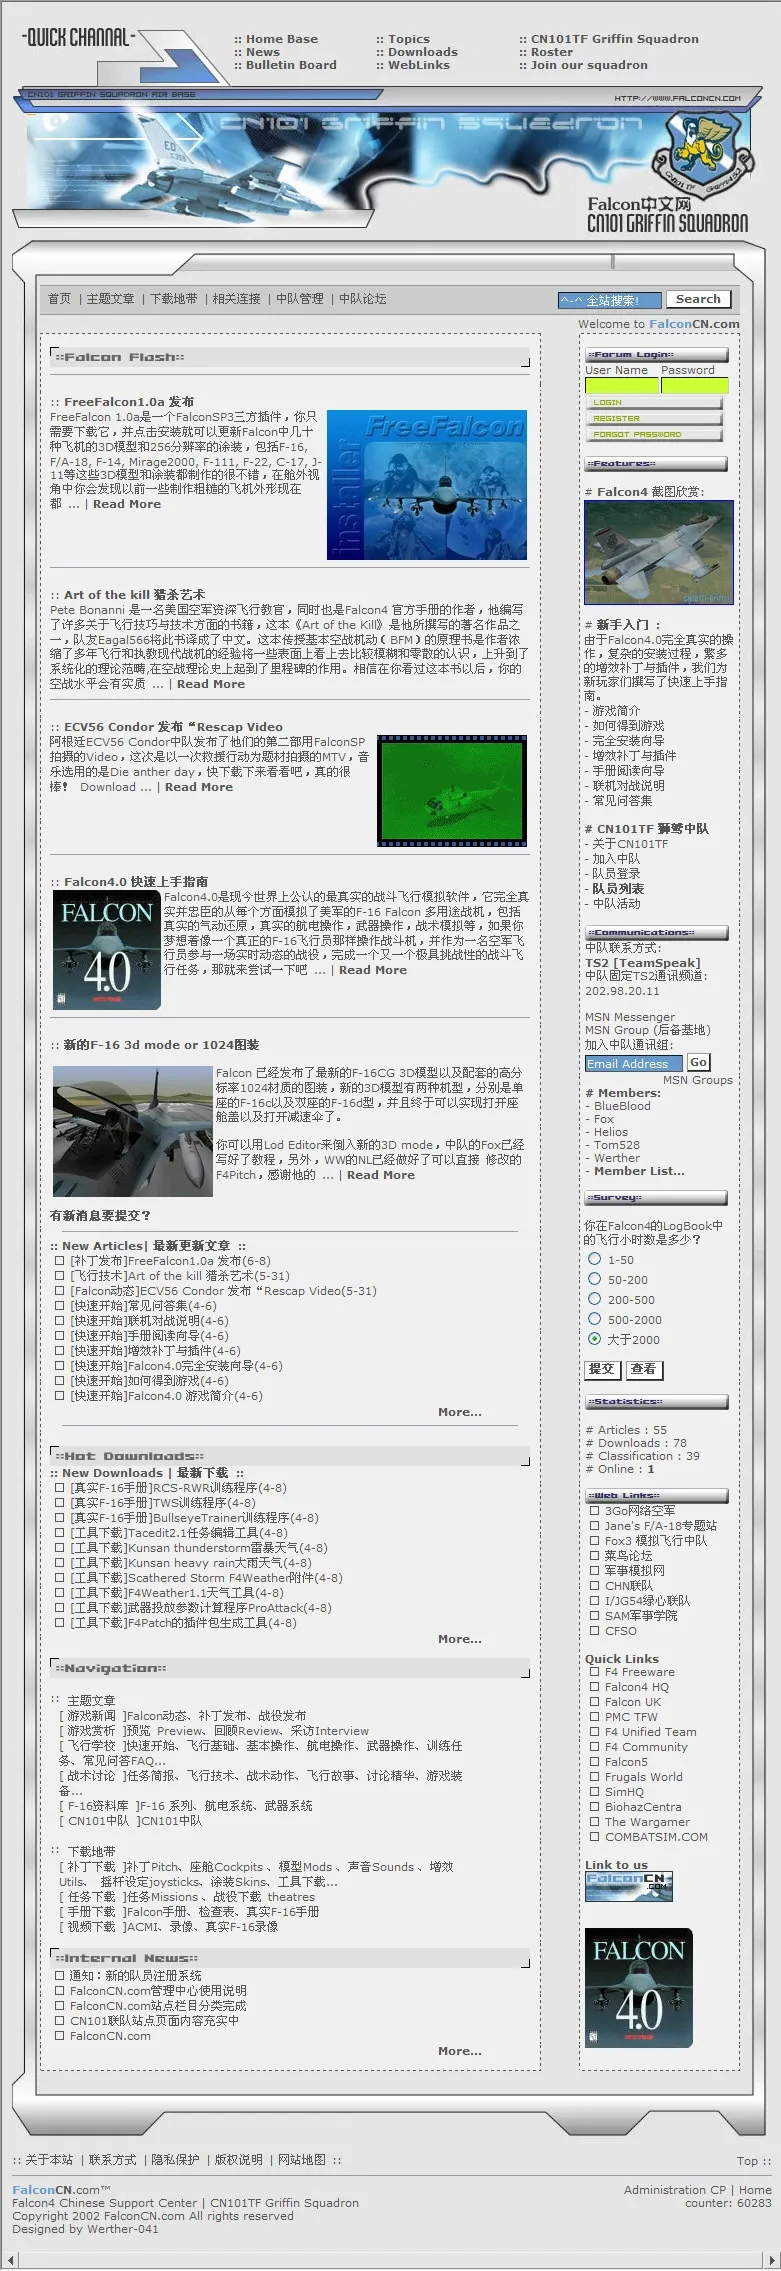This screenshot has width=781, height=2271.
Task: Click the Falcon 4.0 box art in the quick-start article
Action: coord(107,950)
